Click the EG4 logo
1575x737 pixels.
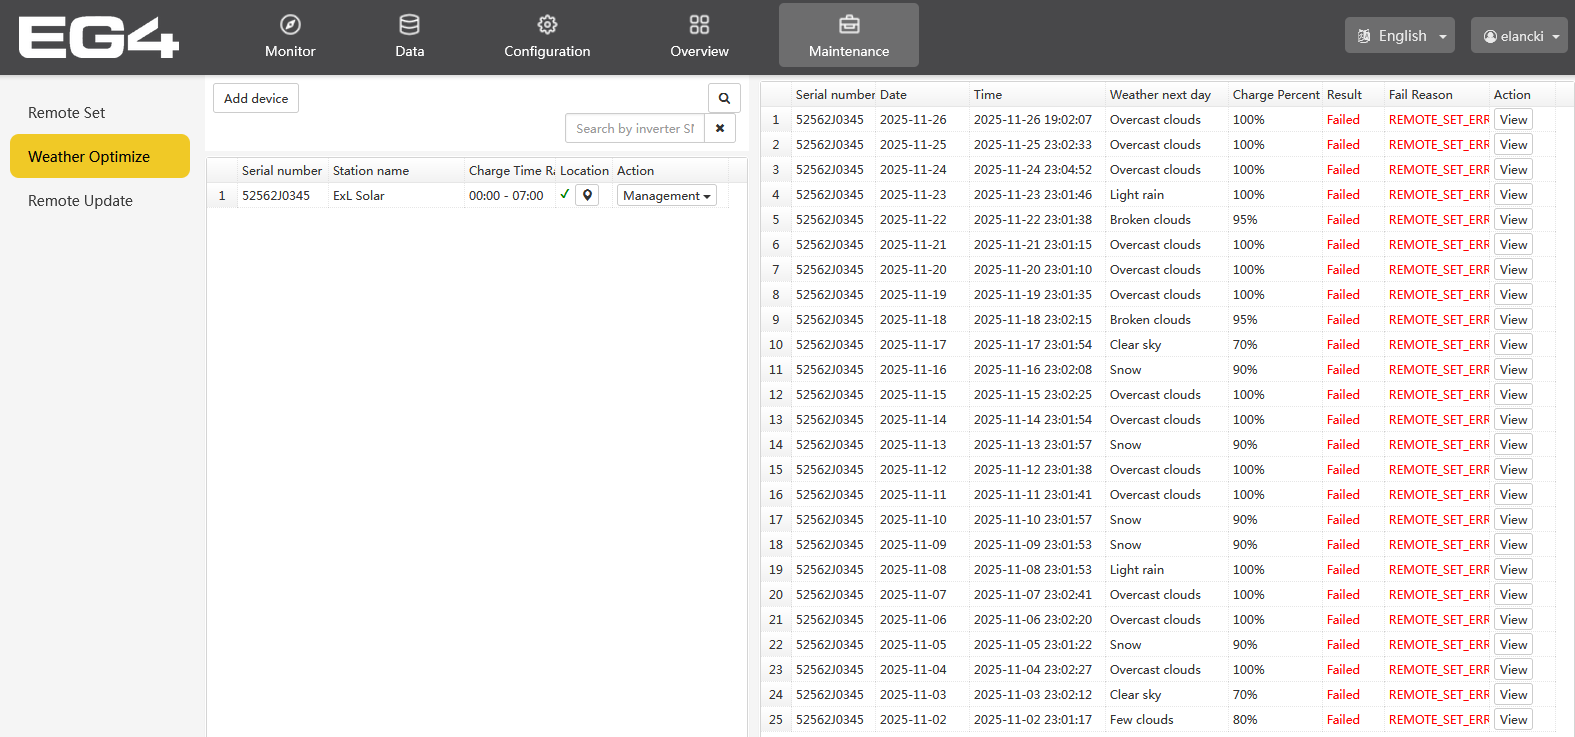pos(98,38)
